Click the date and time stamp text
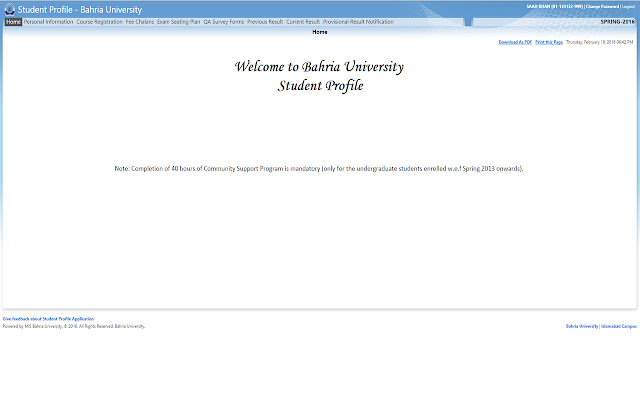 point(599,42)
